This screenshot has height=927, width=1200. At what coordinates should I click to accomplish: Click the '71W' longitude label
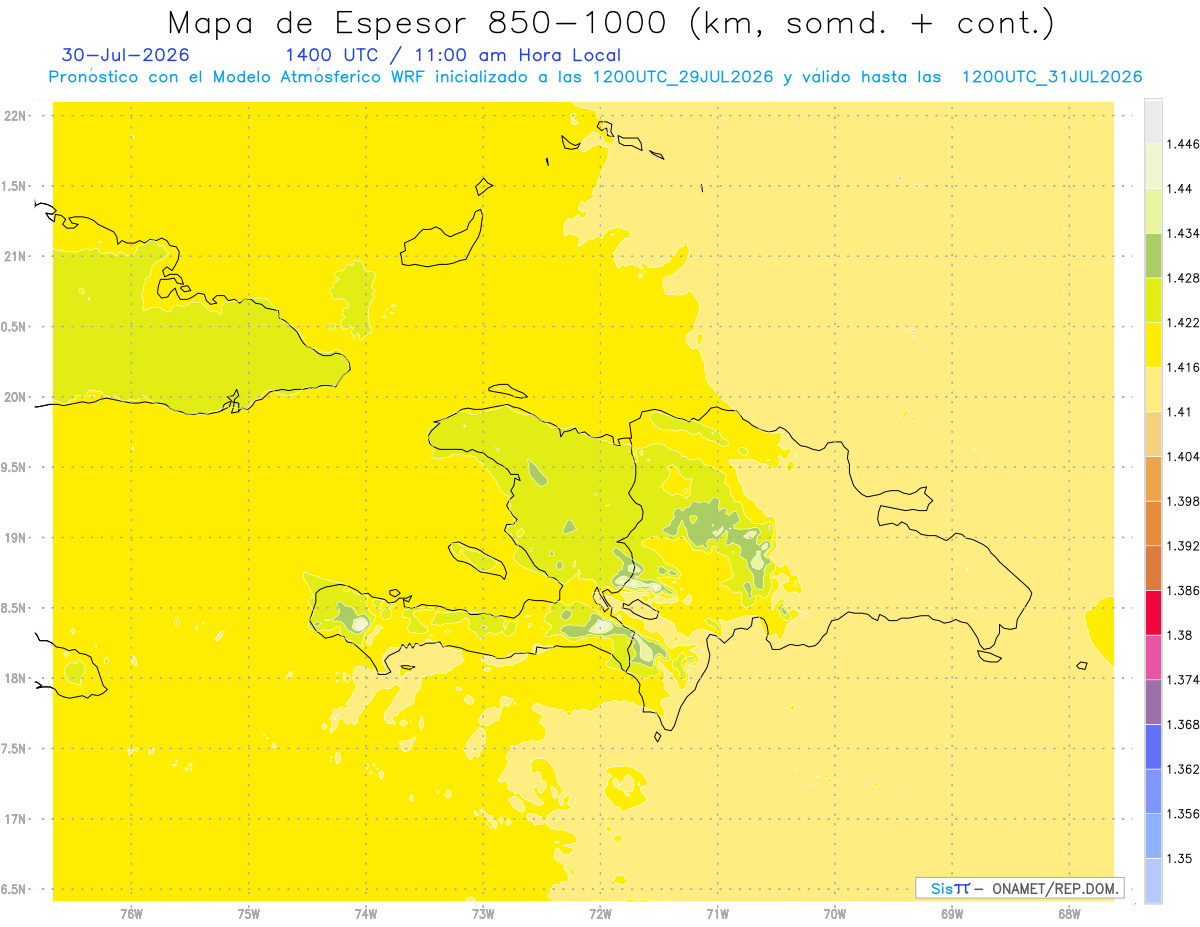[x=717, y=914]
